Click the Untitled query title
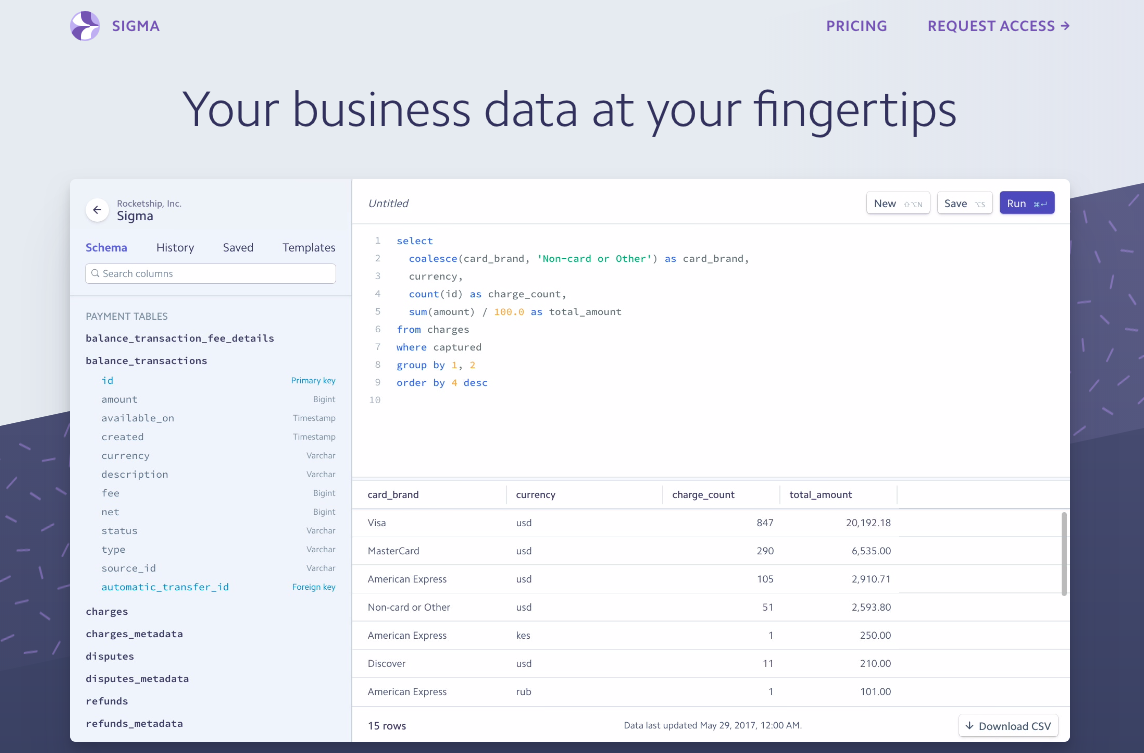Image resolution: width=1144 pixels, height=753 pixels. coord(388,204)
